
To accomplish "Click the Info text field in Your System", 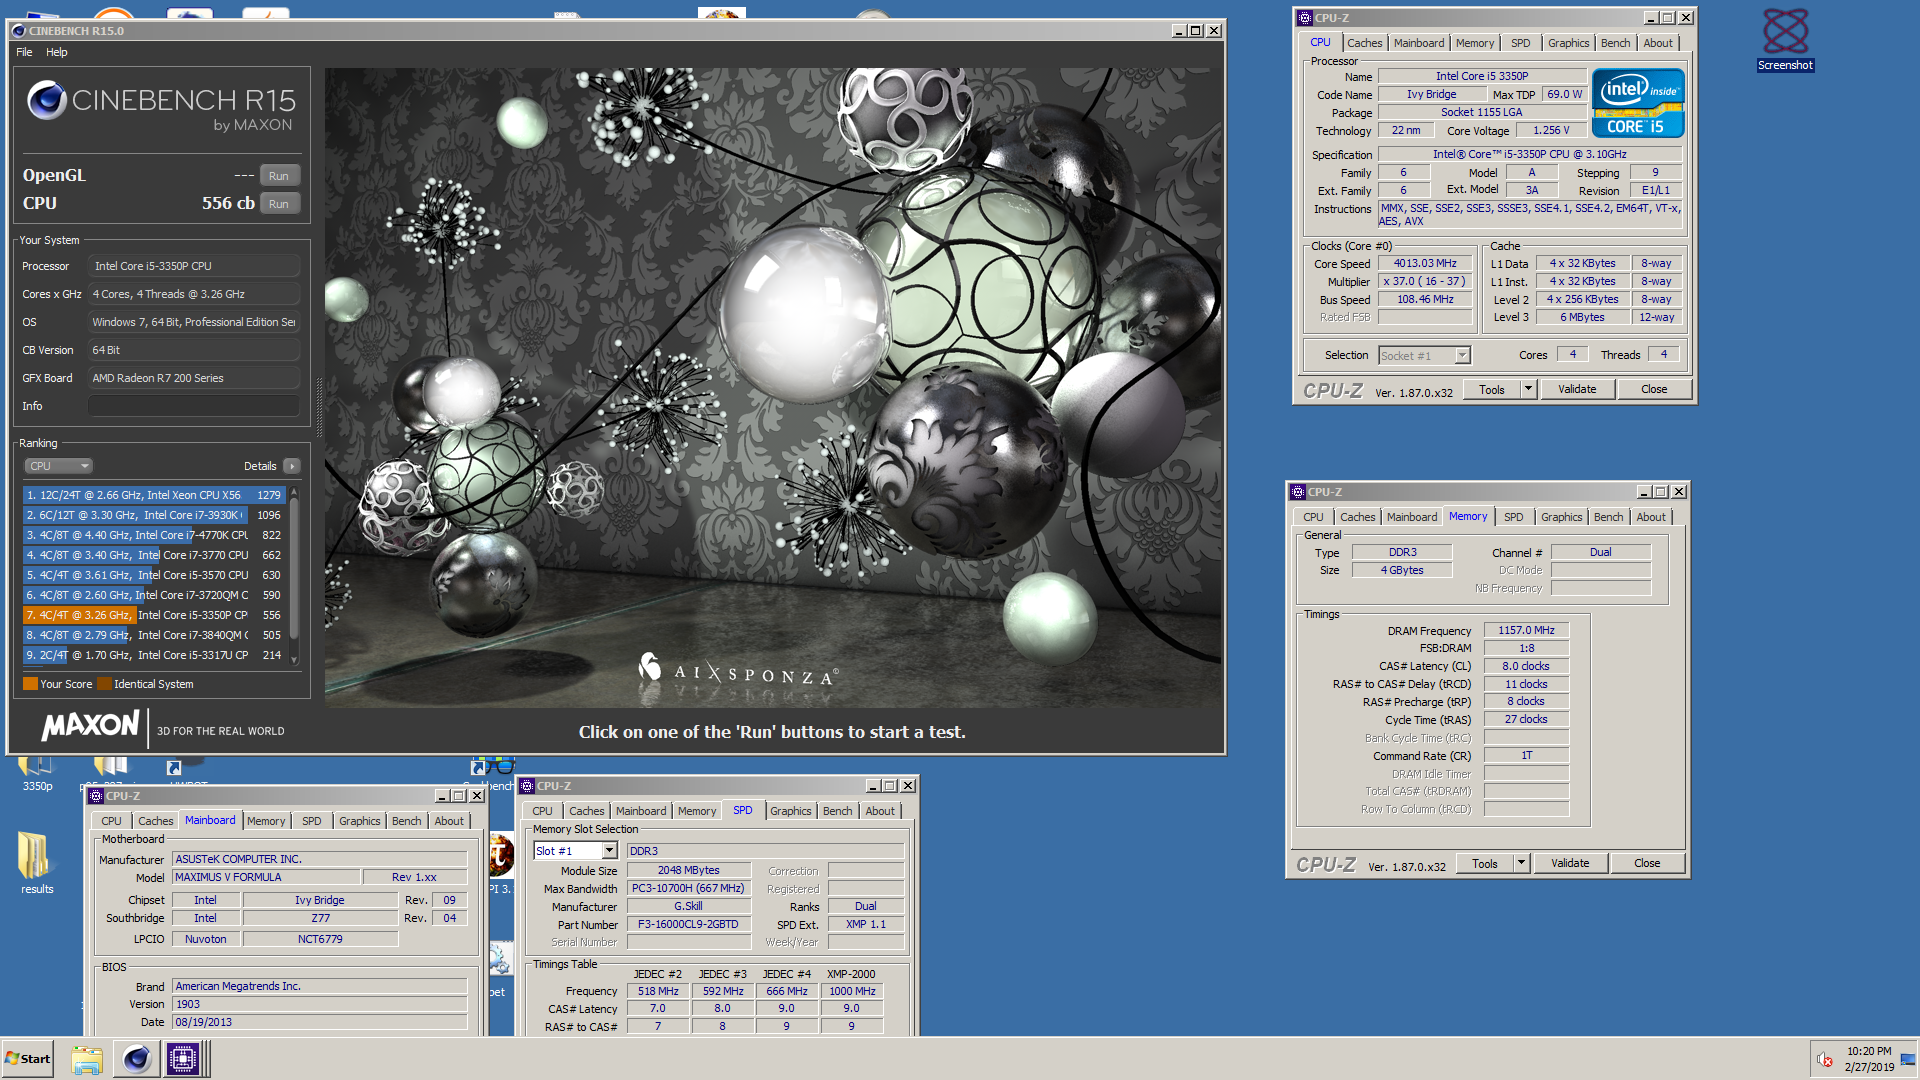I will click(194, 406).
